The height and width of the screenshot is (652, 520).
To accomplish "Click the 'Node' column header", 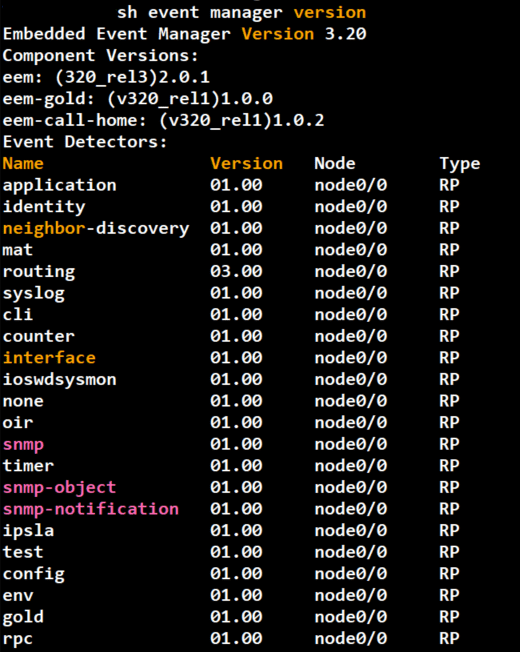I will (335, 163).
